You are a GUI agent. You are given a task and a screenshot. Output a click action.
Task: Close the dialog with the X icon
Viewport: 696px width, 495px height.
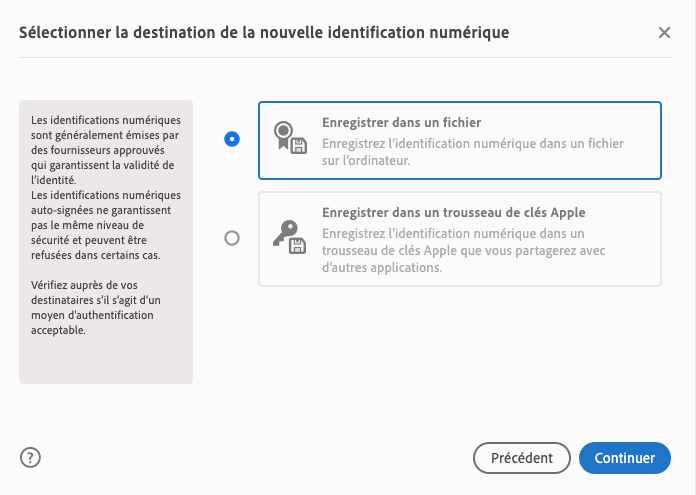point(665,33)
